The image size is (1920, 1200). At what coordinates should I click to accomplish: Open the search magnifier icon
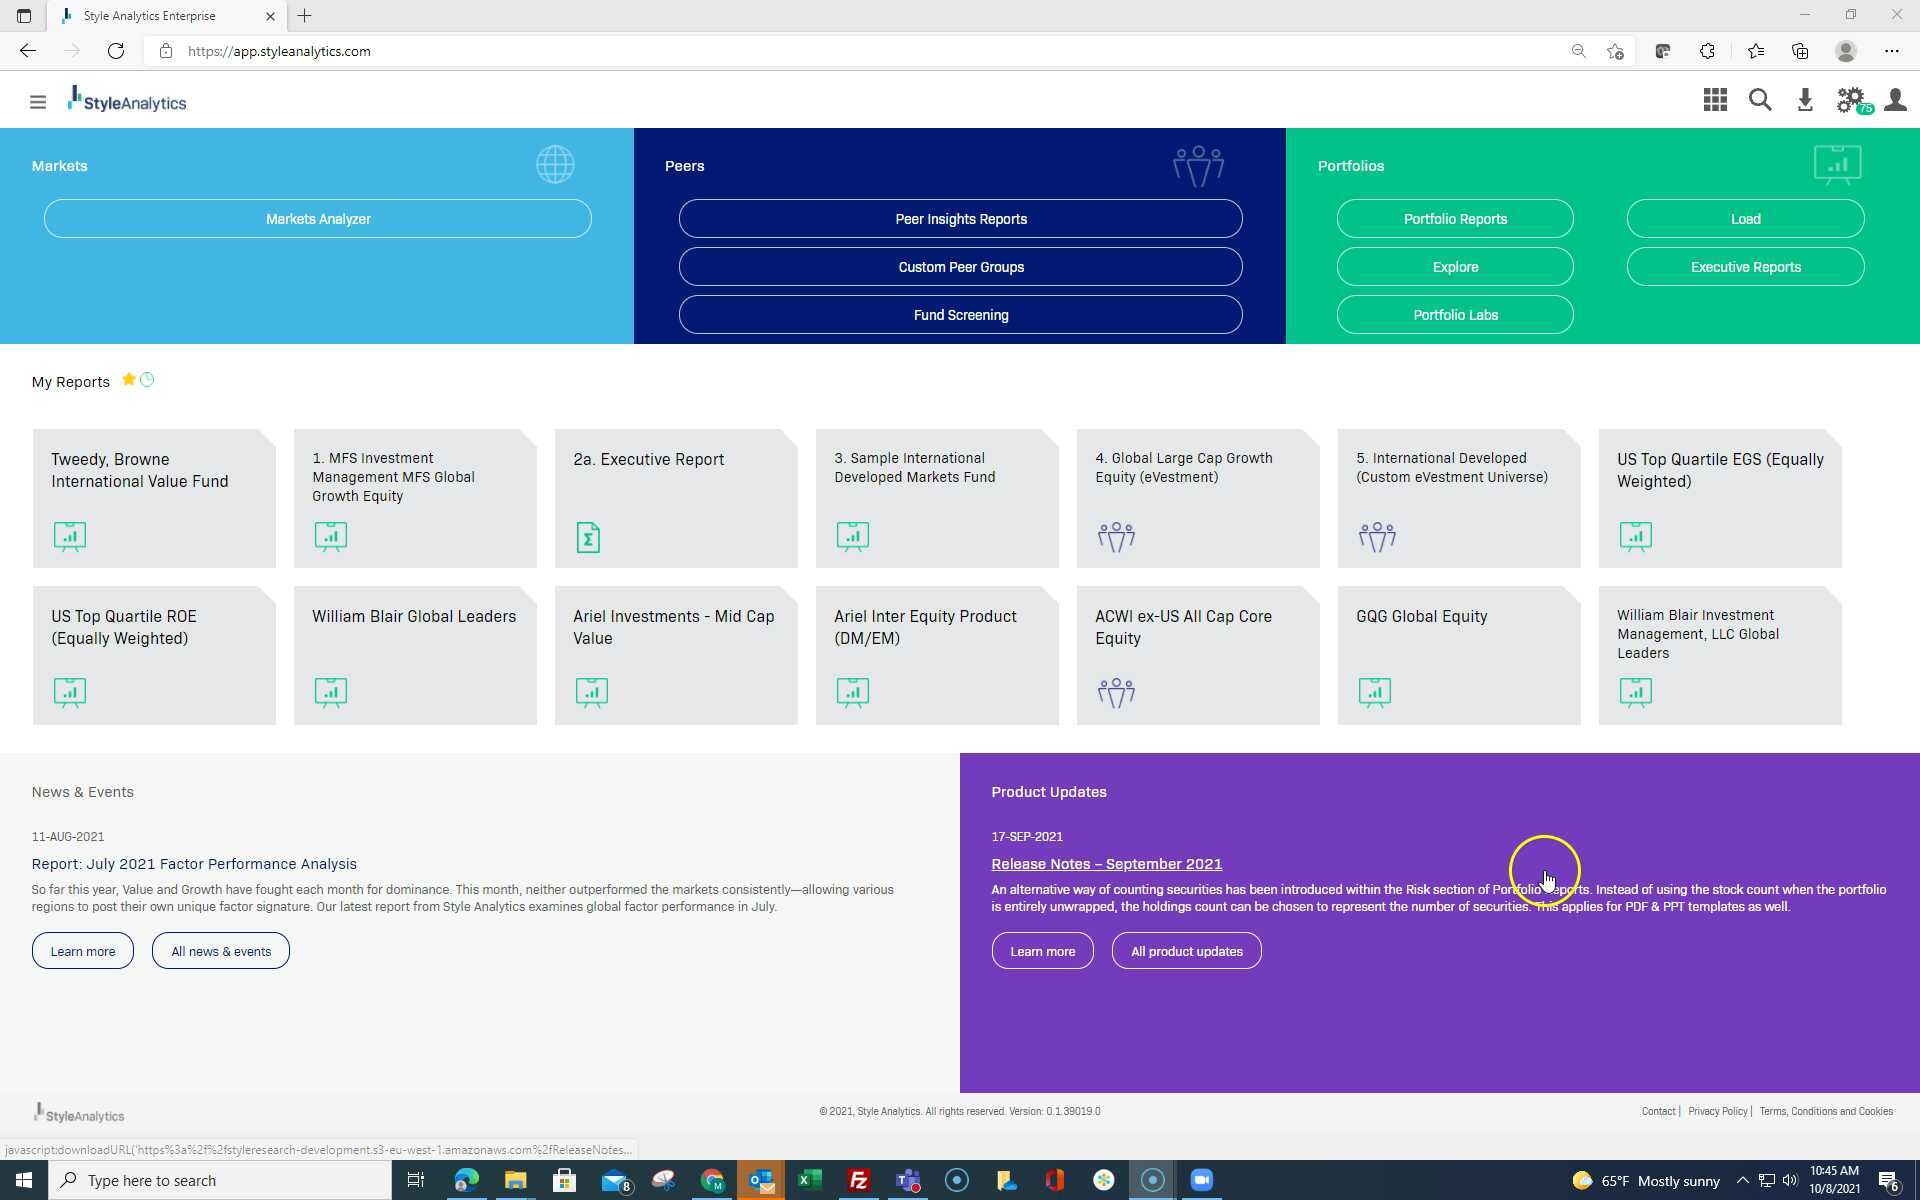pyautogui.click(x=1760, y=100)
